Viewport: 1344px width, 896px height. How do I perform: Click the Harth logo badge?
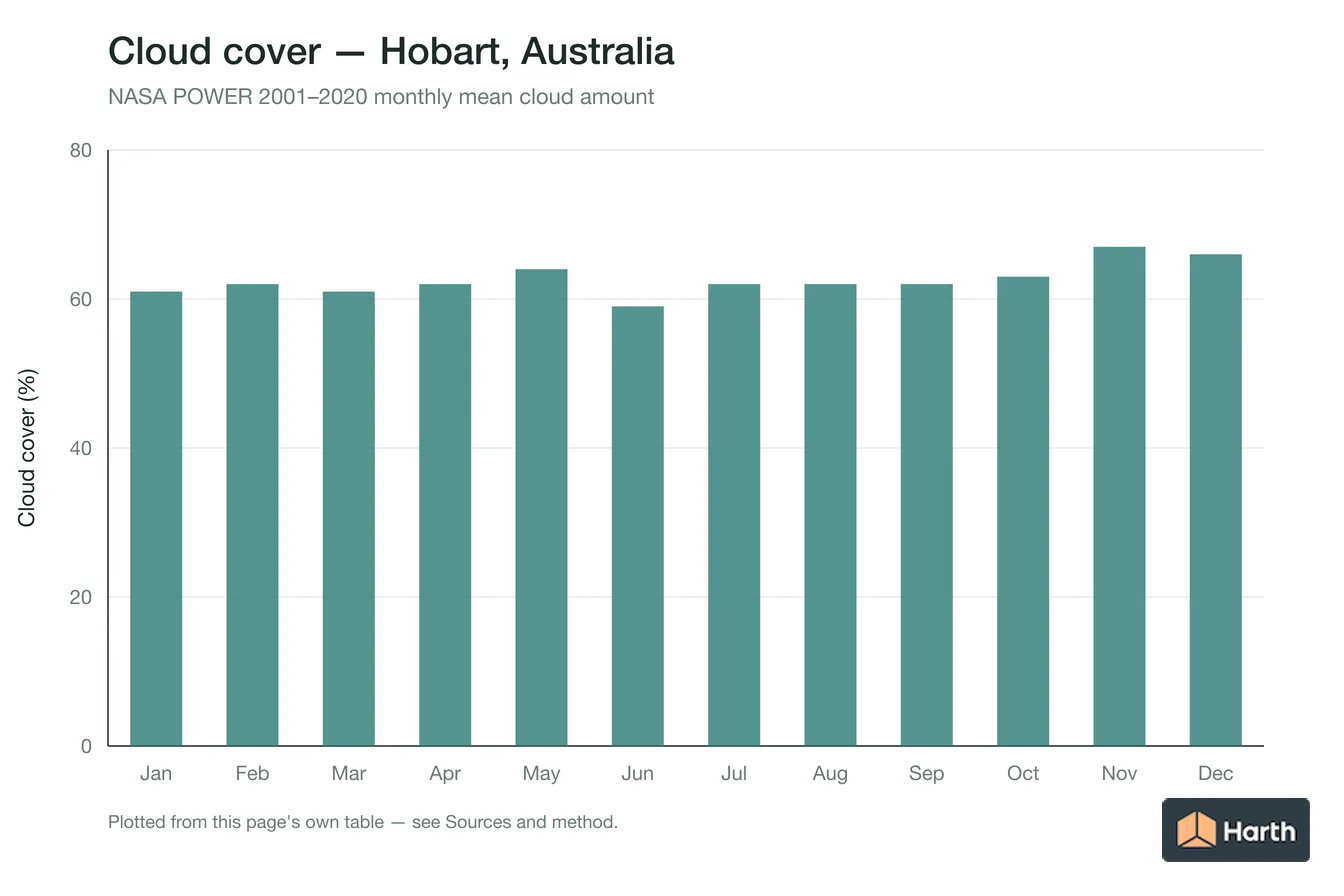(x=1235, y=830)
